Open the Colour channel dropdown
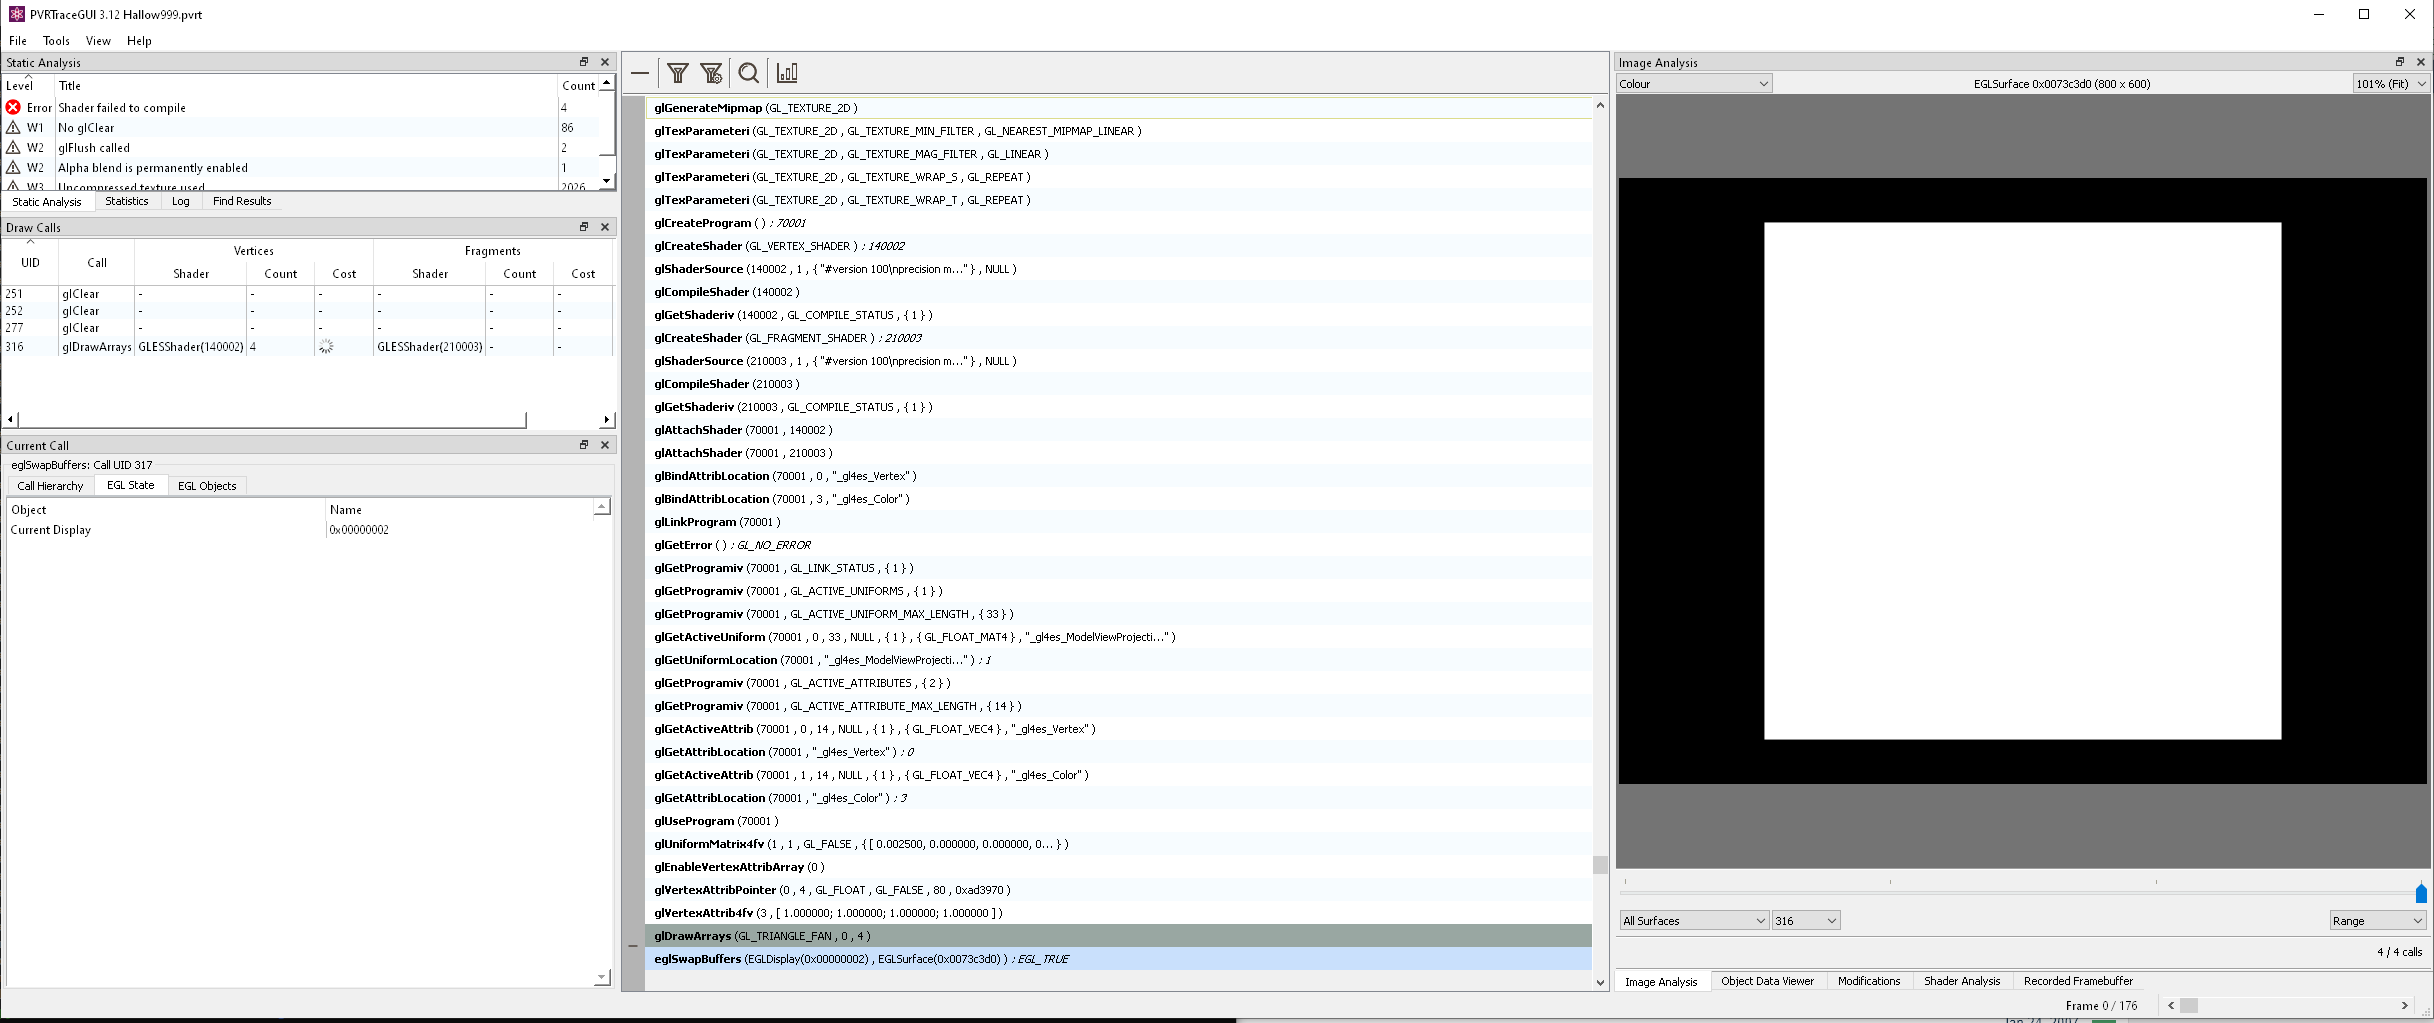The image size is (2434, 1023). (x=1694, y=84)
